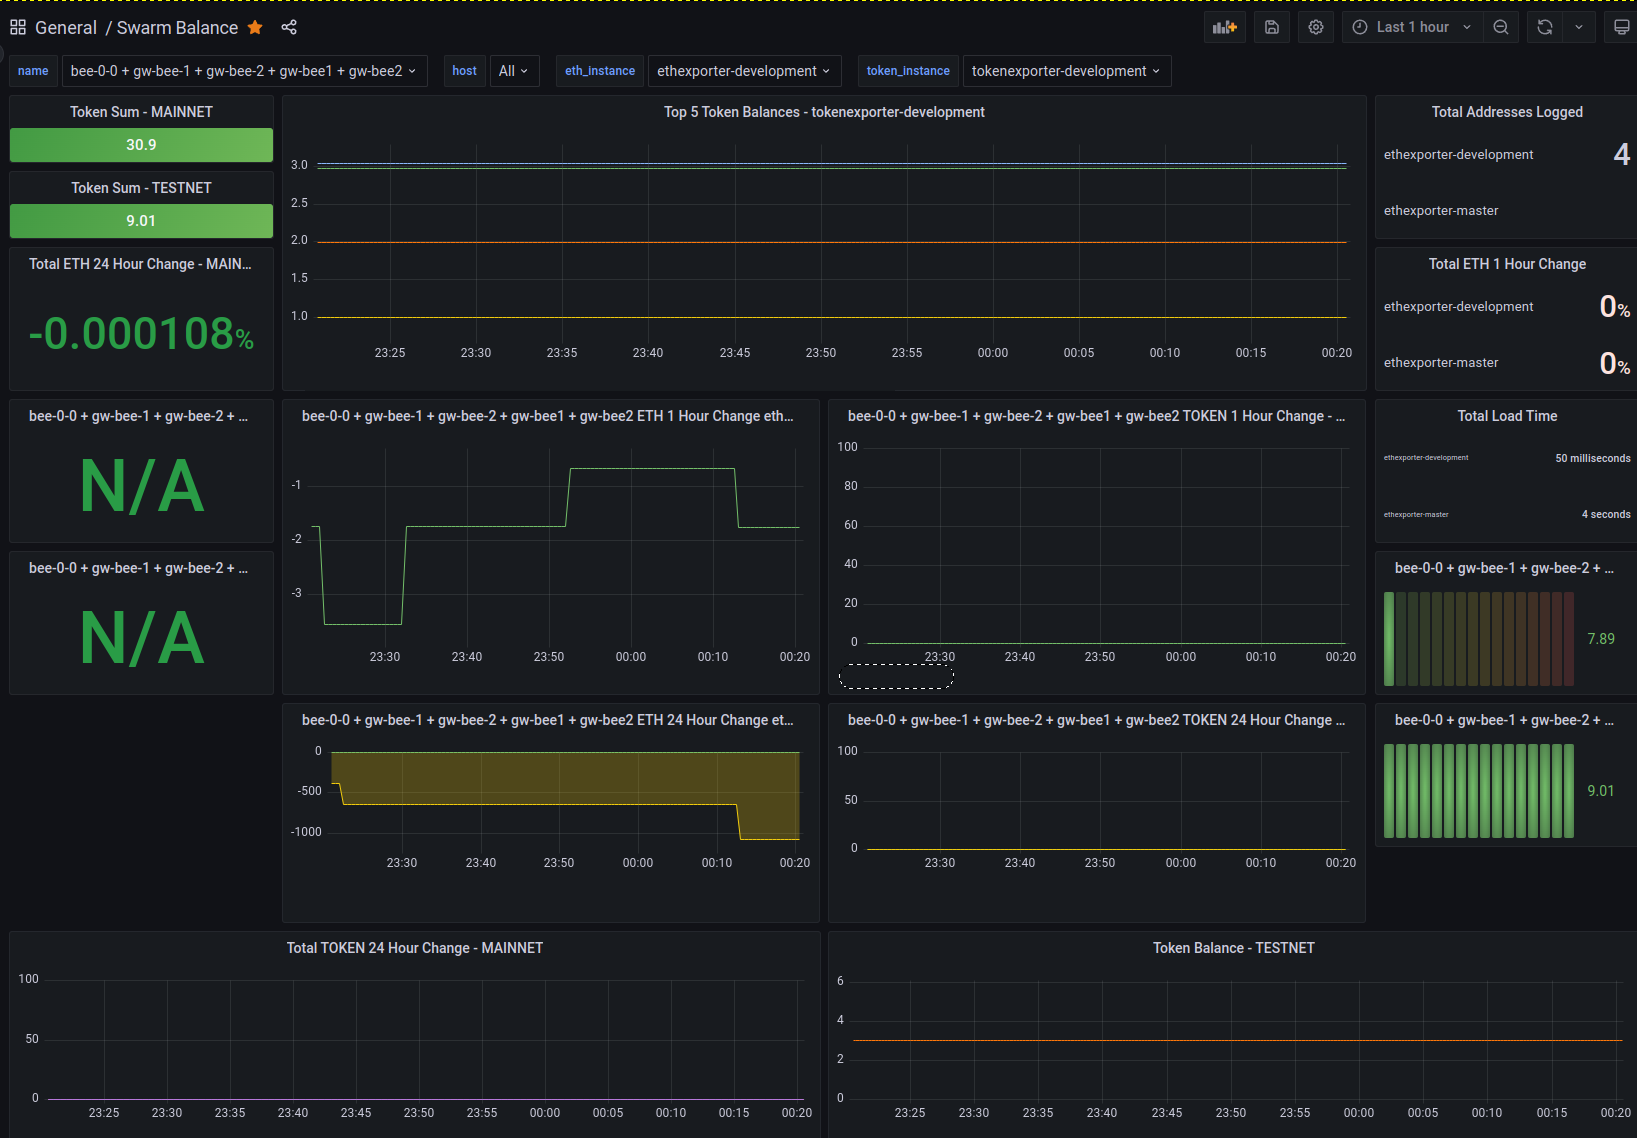Open dashboard settings with the gear icon
Screen dimensions: 1637x1138
click(1315, 27)
